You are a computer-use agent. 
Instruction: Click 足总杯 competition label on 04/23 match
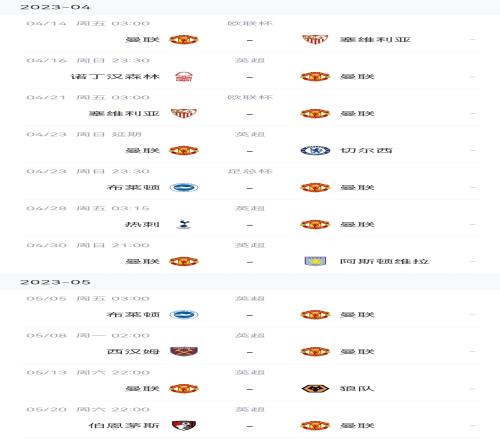250,172
